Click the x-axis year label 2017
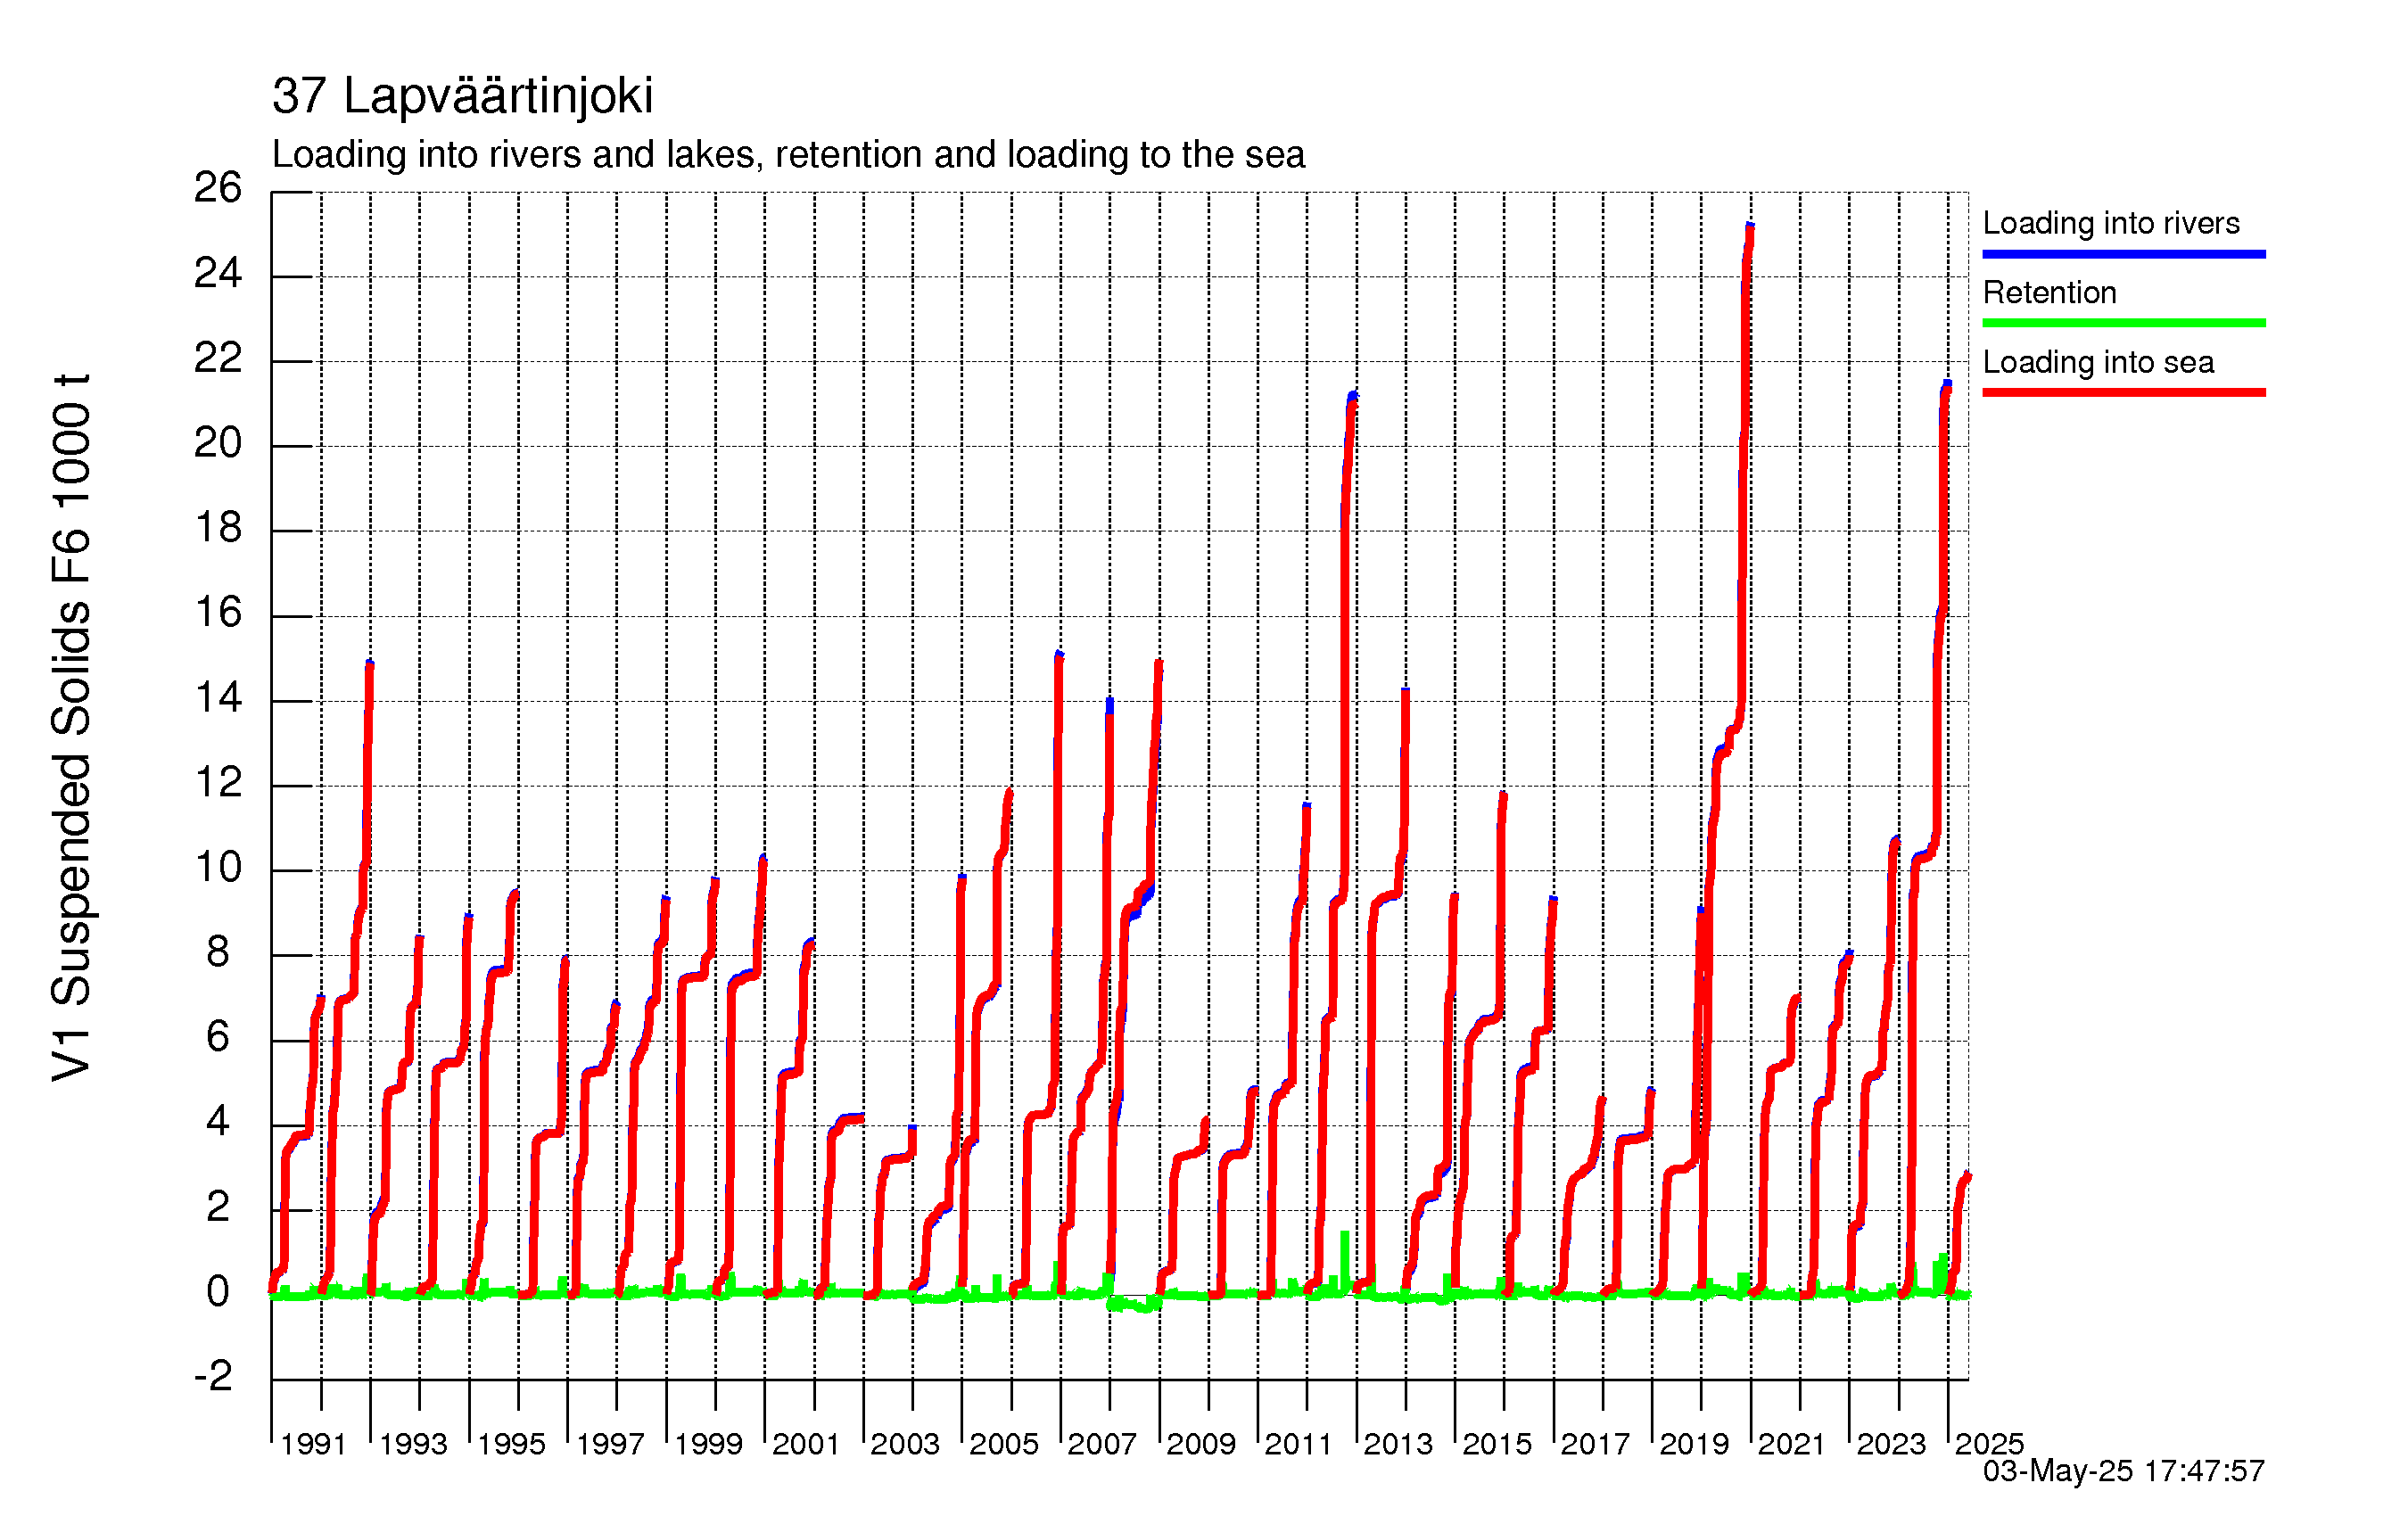 click(x=1595, y=1445)
